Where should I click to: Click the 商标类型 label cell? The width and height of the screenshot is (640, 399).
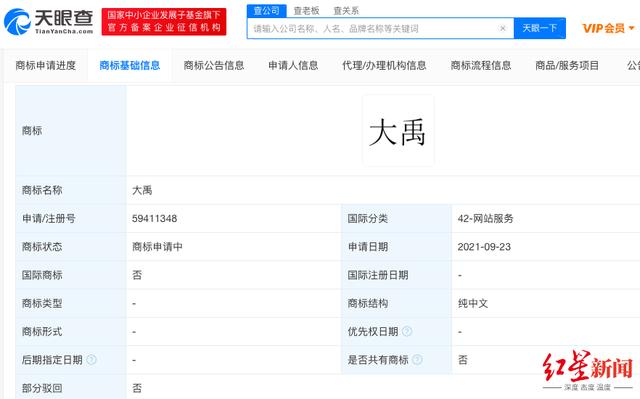coord(71,303)
